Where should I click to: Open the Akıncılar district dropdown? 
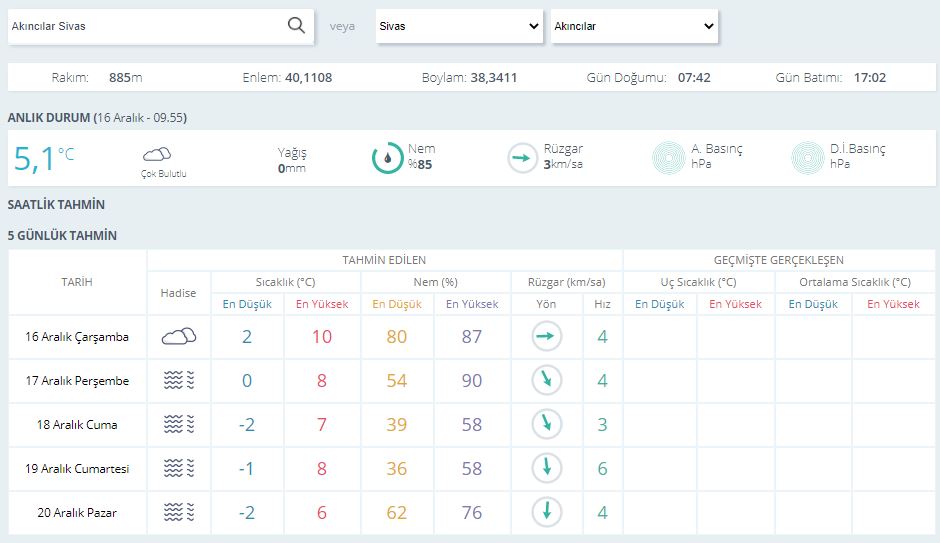coord(634,26)
